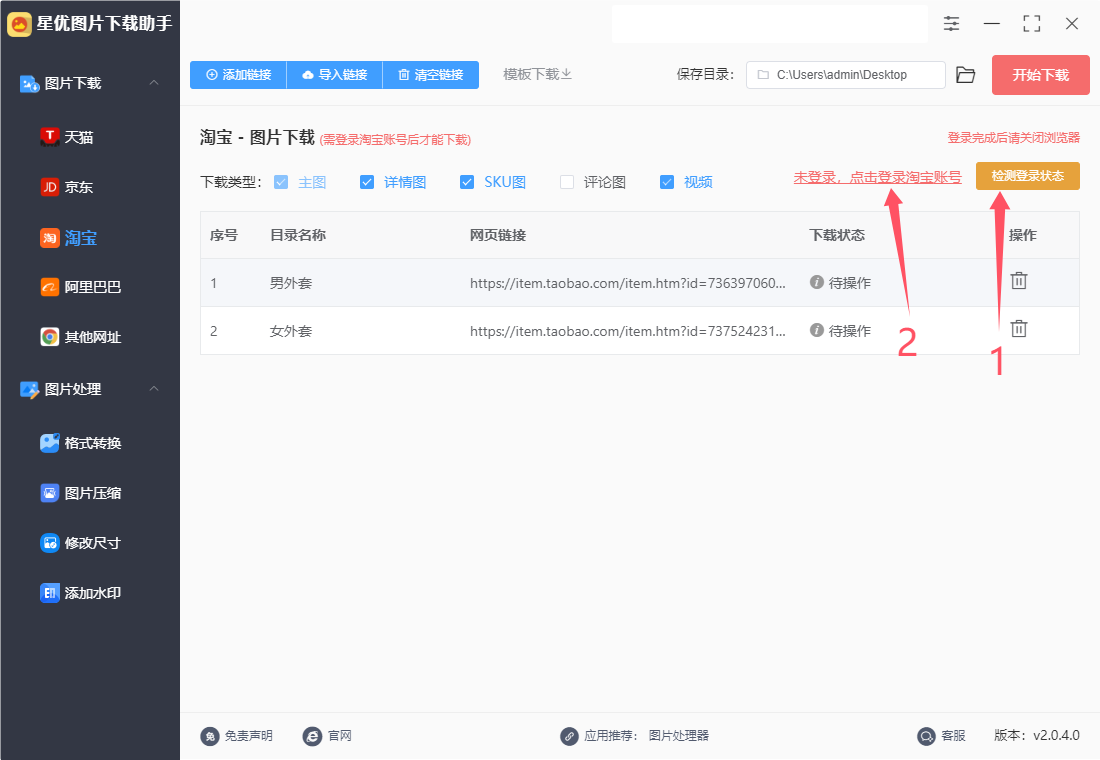
Task: Open the 图片处理器 recommended app link
Action: point(678,735)
